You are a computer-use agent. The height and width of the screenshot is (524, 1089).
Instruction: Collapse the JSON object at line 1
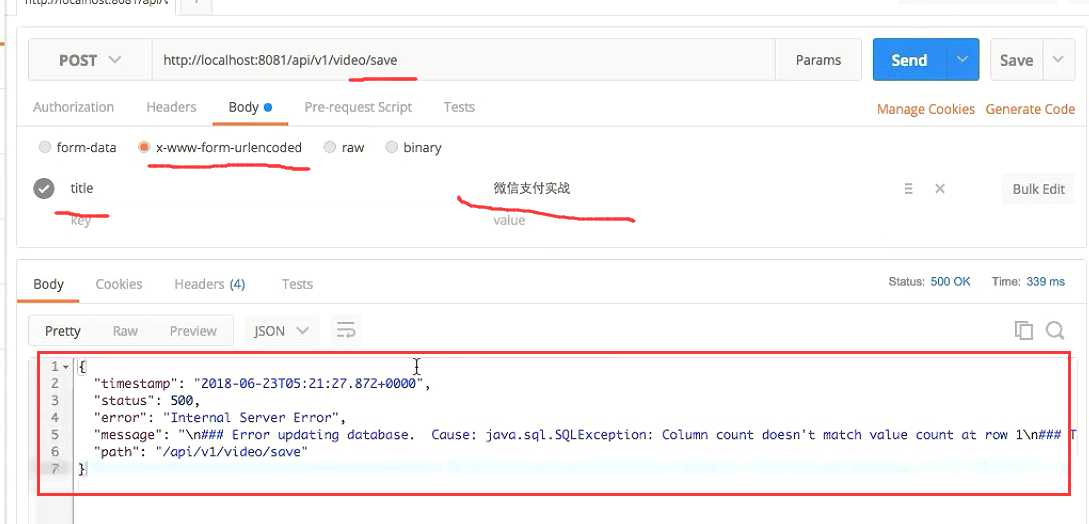coord(66,367)
